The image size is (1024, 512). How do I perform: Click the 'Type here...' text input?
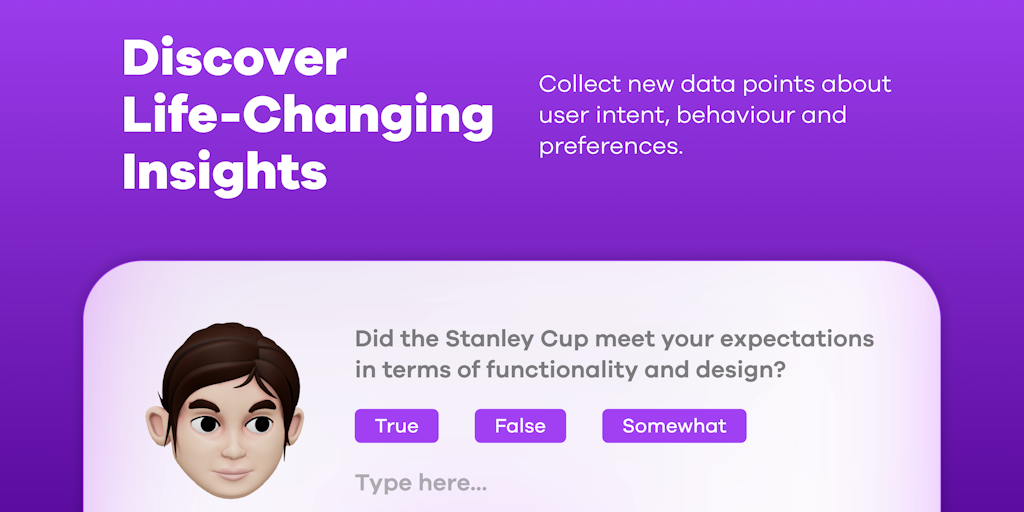click(421, 484)
